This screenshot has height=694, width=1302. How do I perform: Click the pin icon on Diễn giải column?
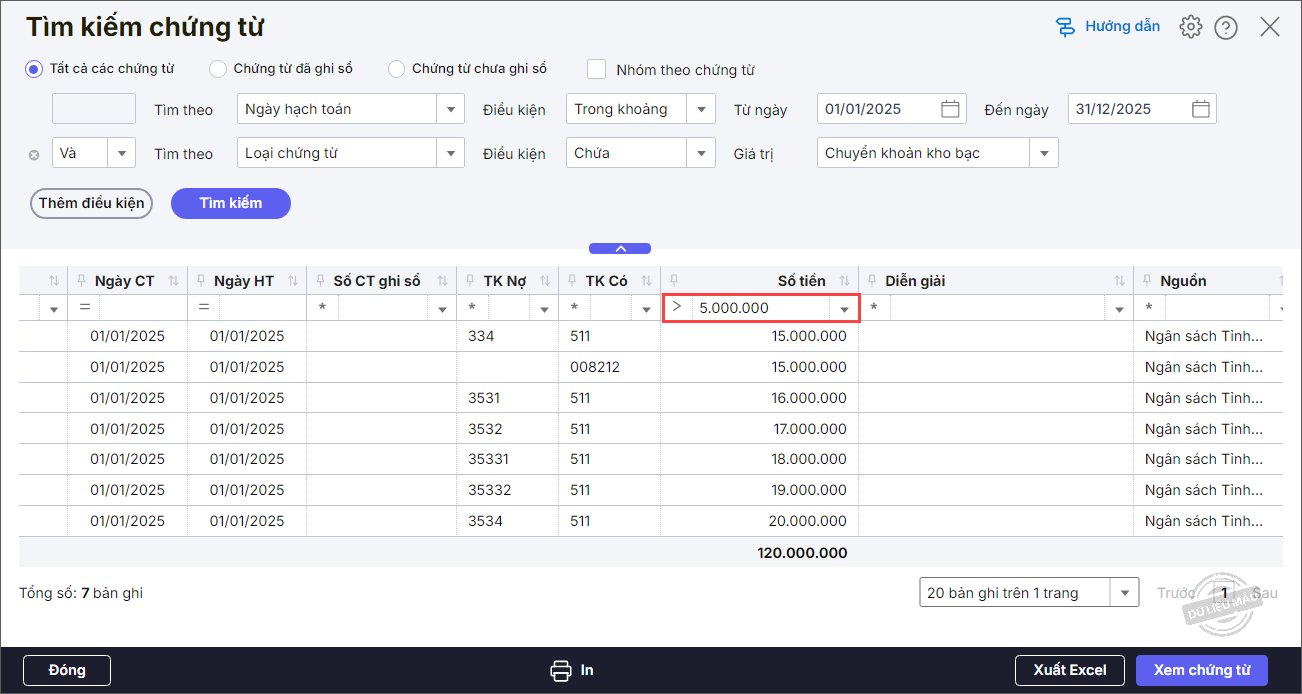870,281
